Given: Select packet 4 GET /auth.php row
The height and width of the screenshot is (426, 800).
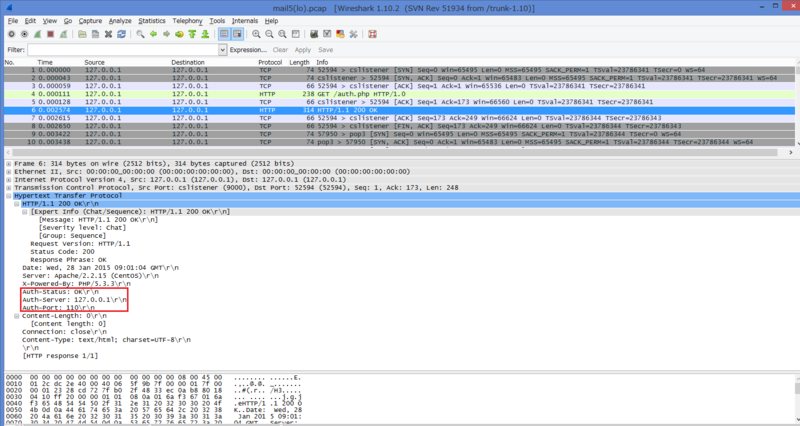Looking at the screenshot, I should click(399, 94).
